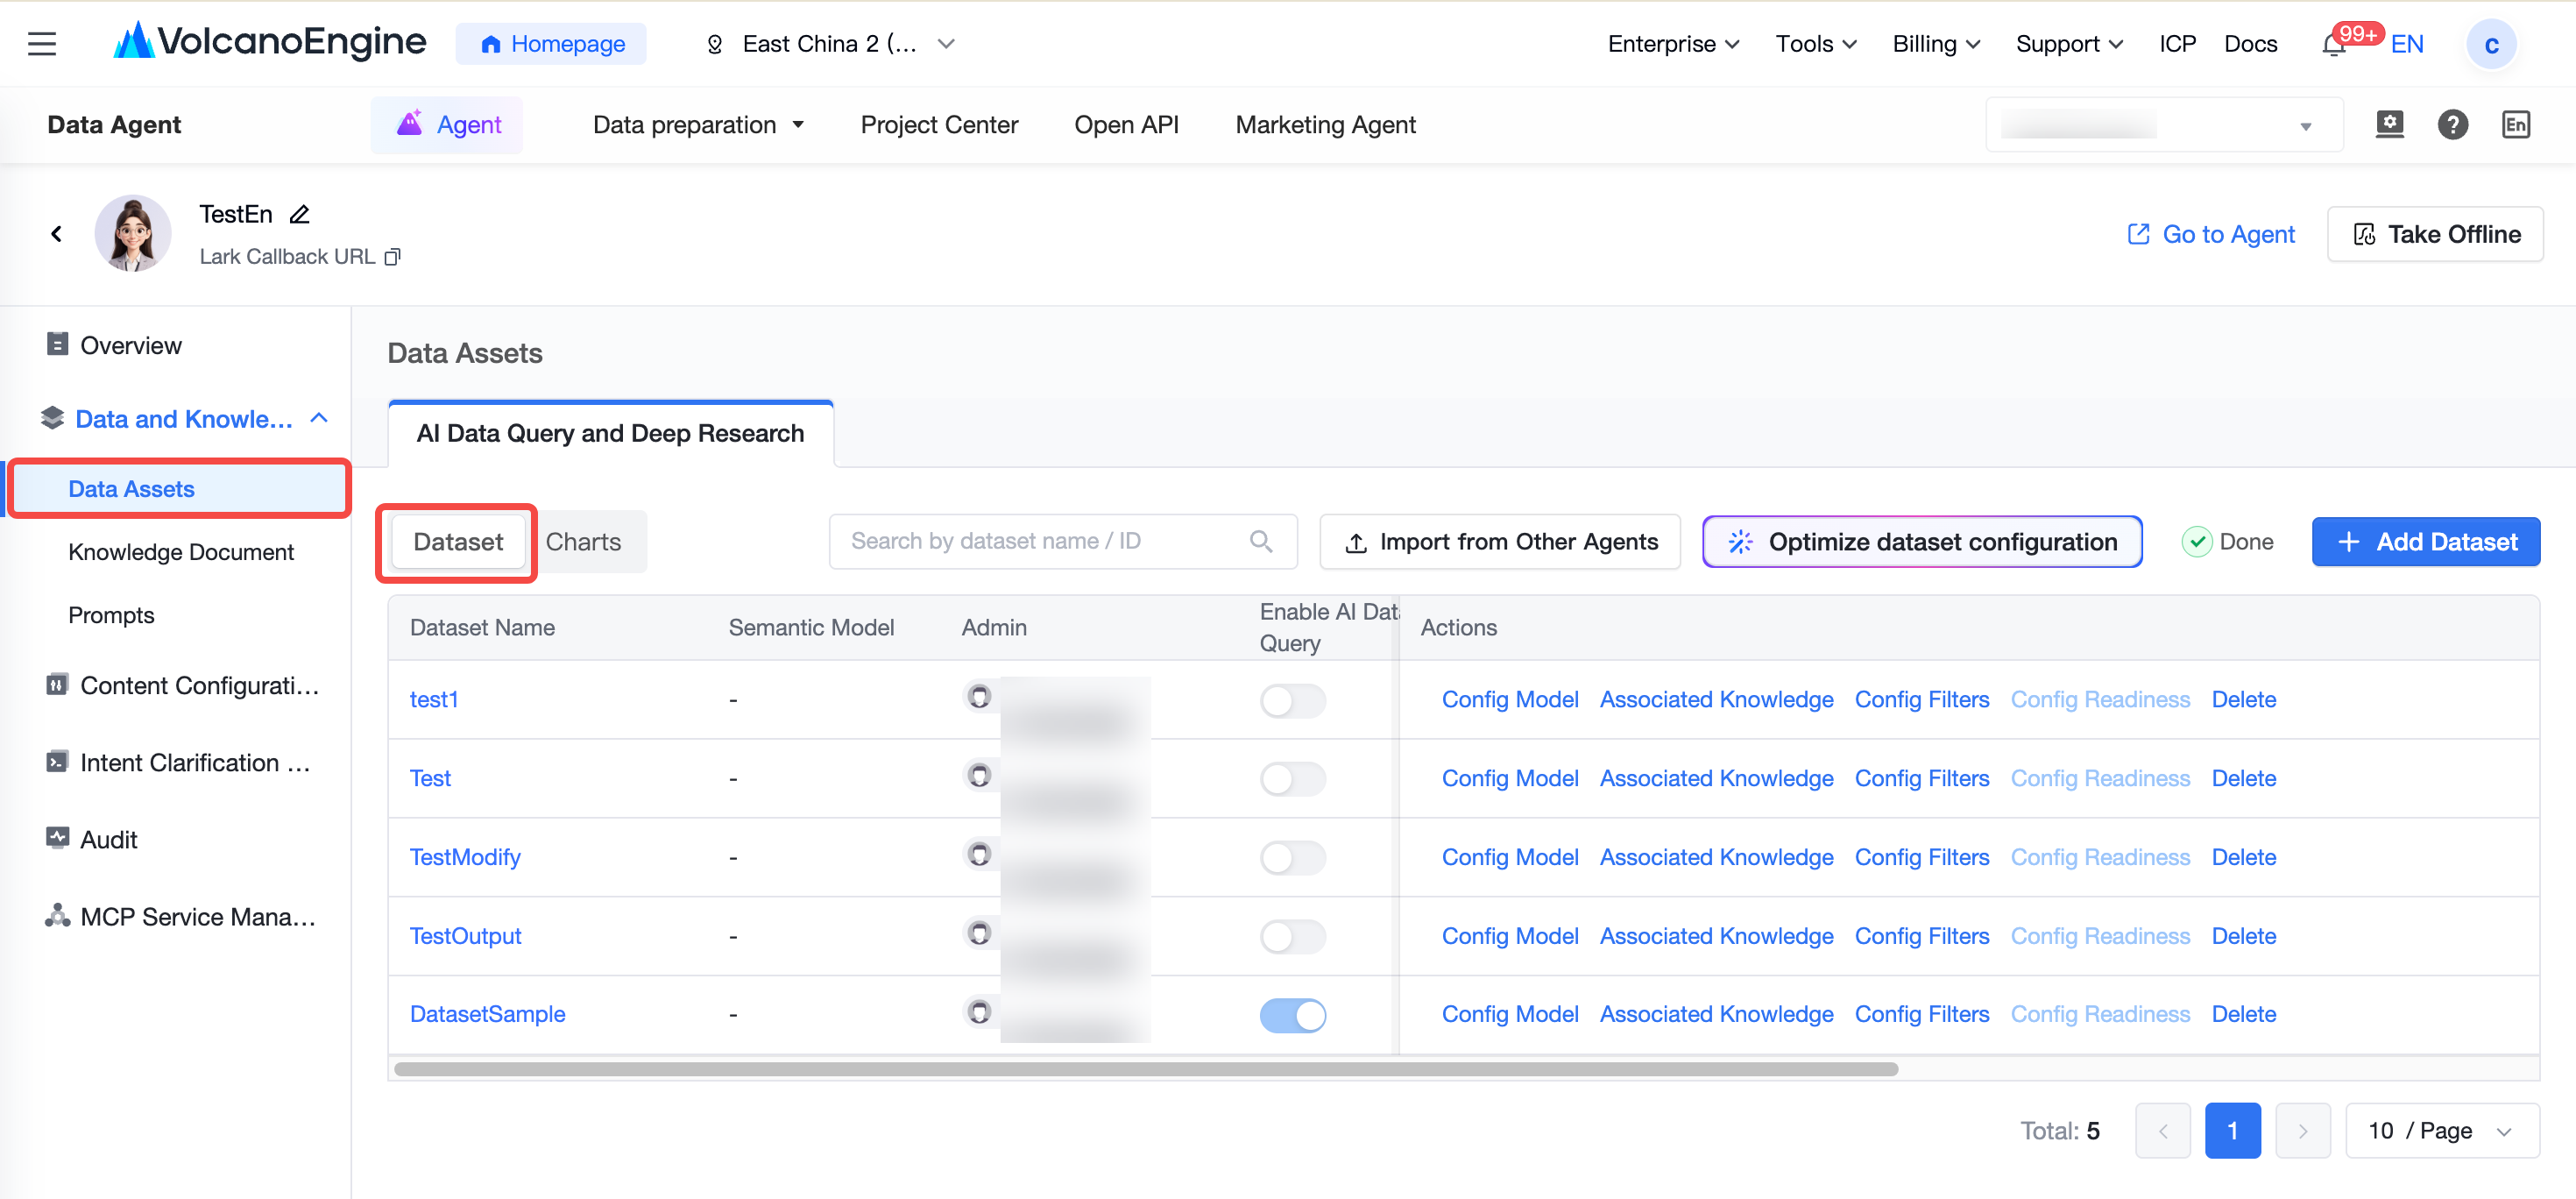Image resolution: width=2576 pixels, height=1199 pixels.
Task: Click the 'En' language switch icon in toolbar
Action: tap(2516, 124)
